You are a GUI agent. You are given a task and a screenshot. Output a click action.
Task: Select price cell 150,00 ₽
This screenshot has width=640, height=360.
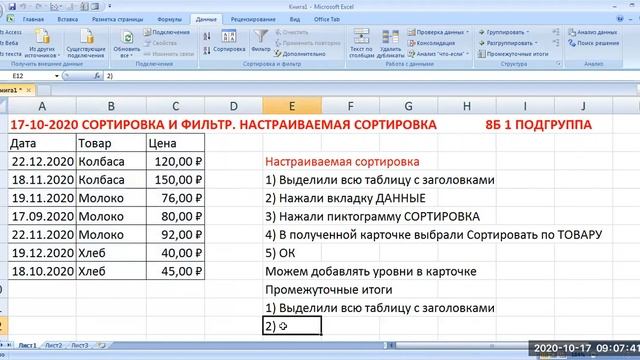point(176,180)
